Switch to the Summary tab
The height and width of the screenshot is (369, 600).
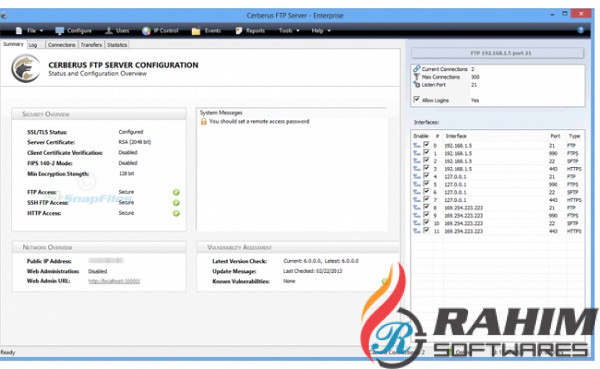[13, 44]
